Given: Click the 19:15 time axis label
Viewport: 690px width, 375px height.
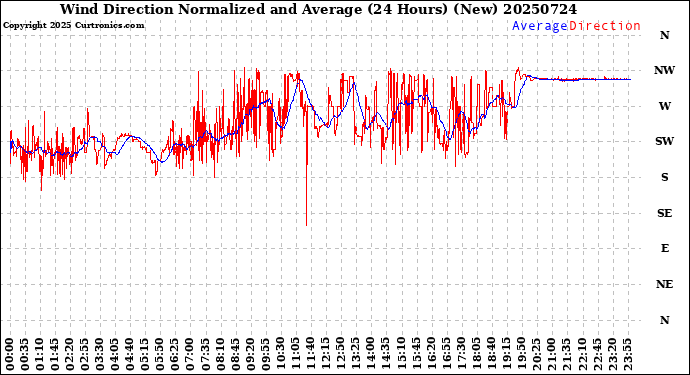Looking at the screenshot, I should 506,354.
